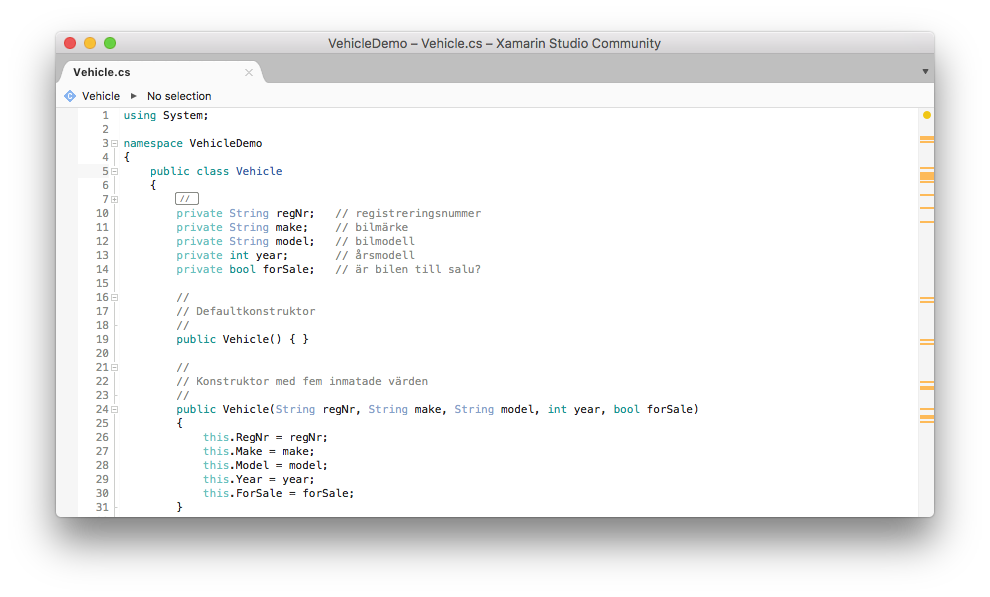Click 'this.ForSale = forSale;' statement
Image resolution: width=990 pixels, height=597 pixels.
point(278,494)
